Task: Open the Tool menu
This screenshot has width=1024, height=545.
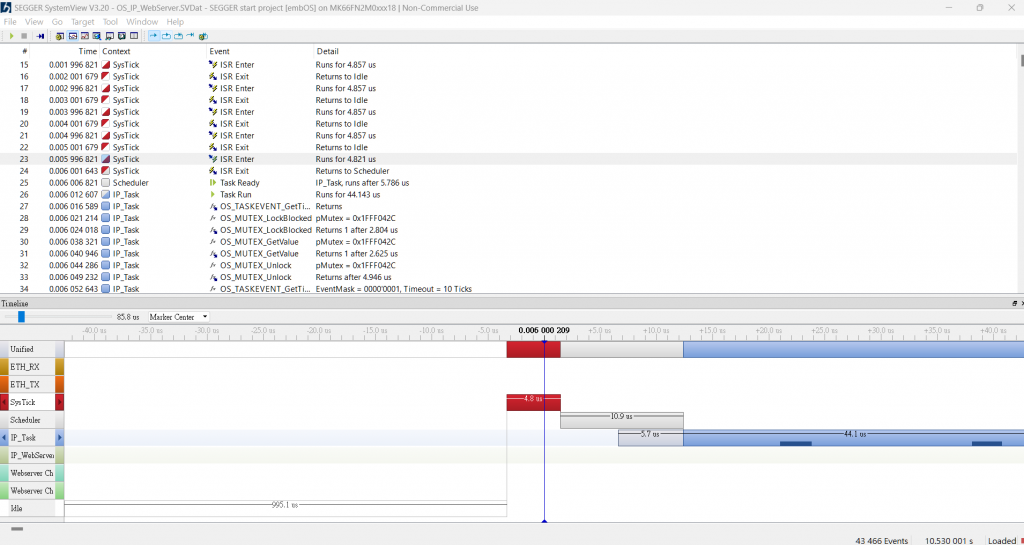Action: tap(110, 22)
